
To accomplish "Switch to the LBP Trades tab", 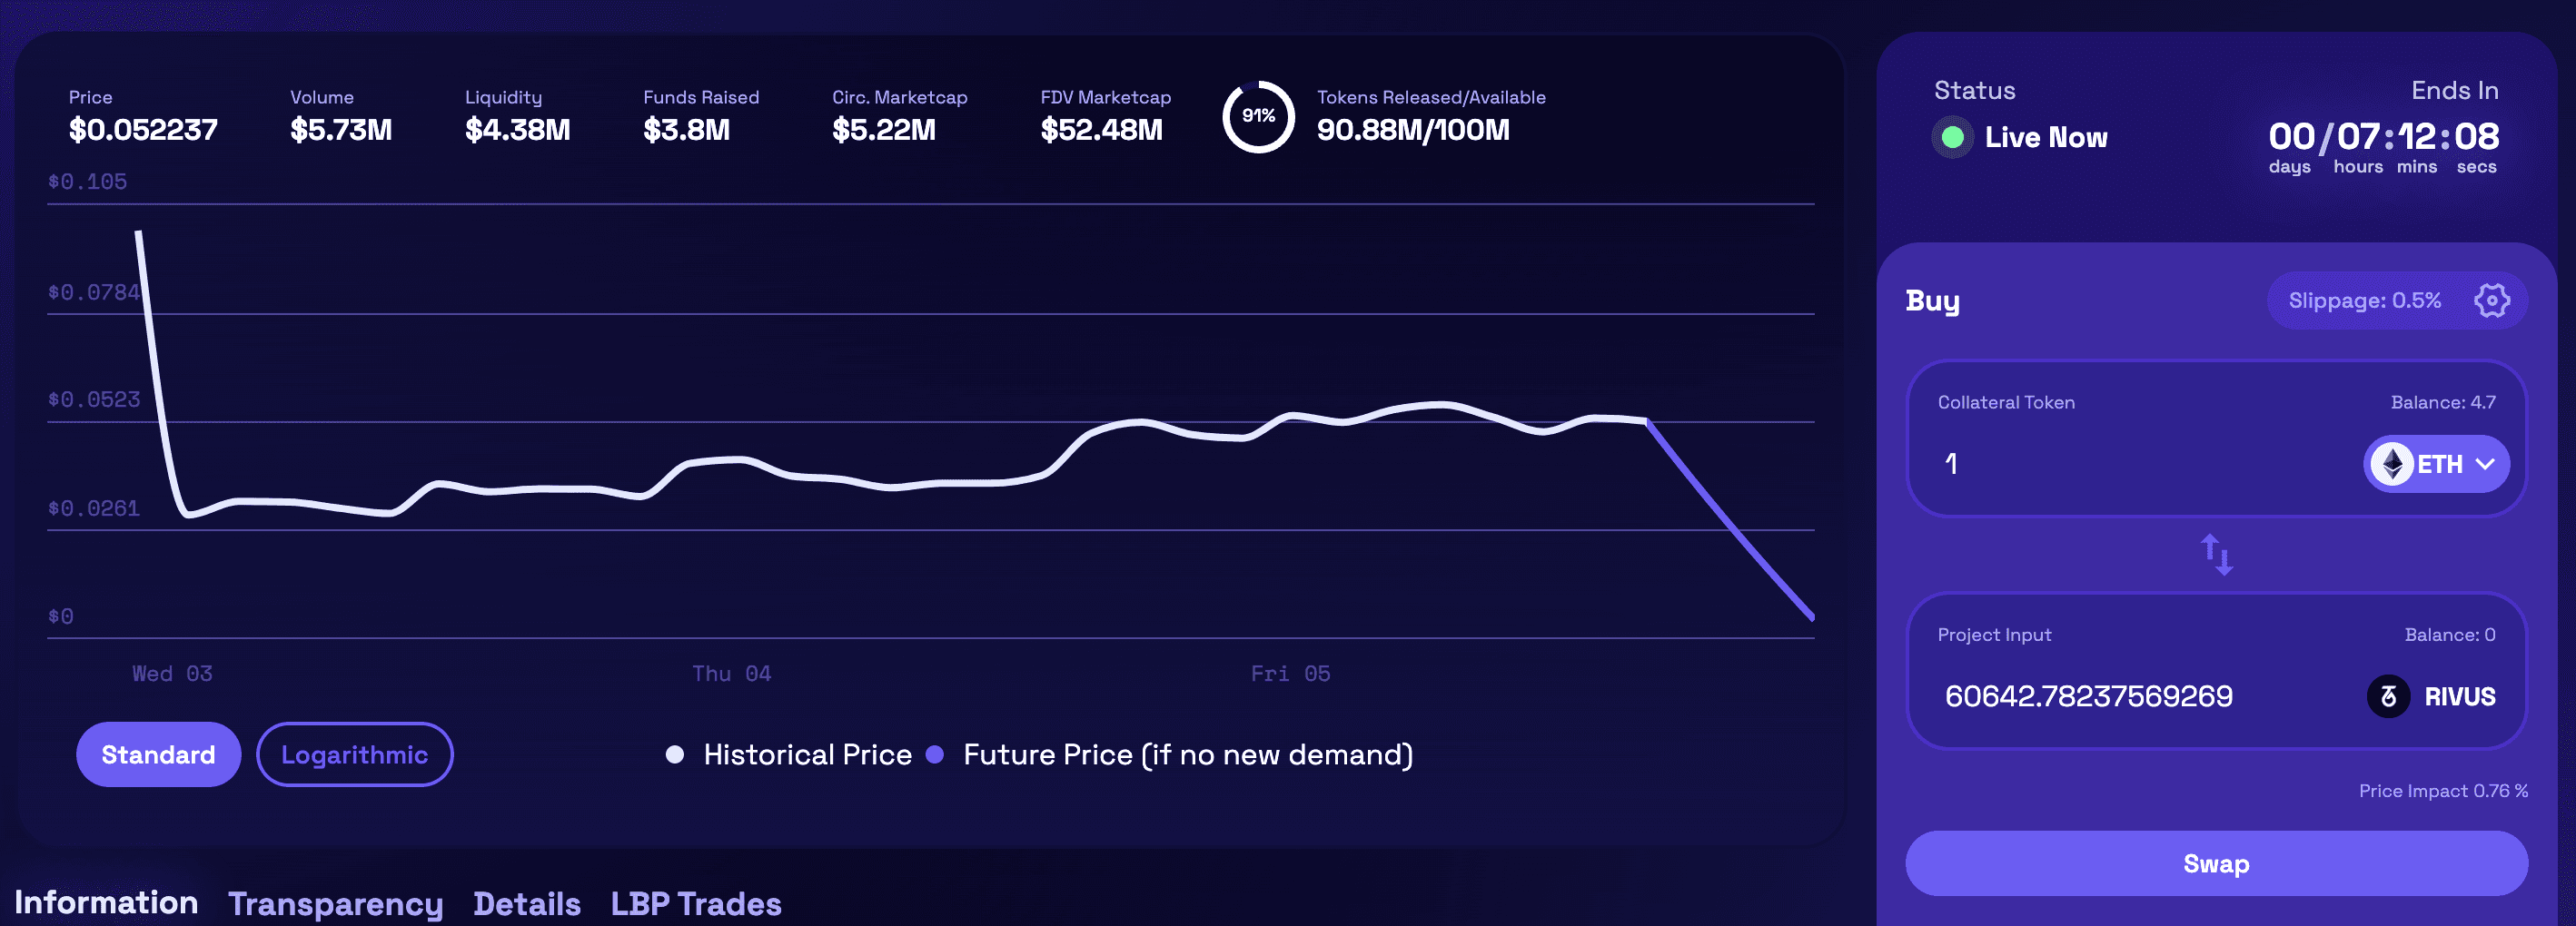I will click(x=696, y=904).
